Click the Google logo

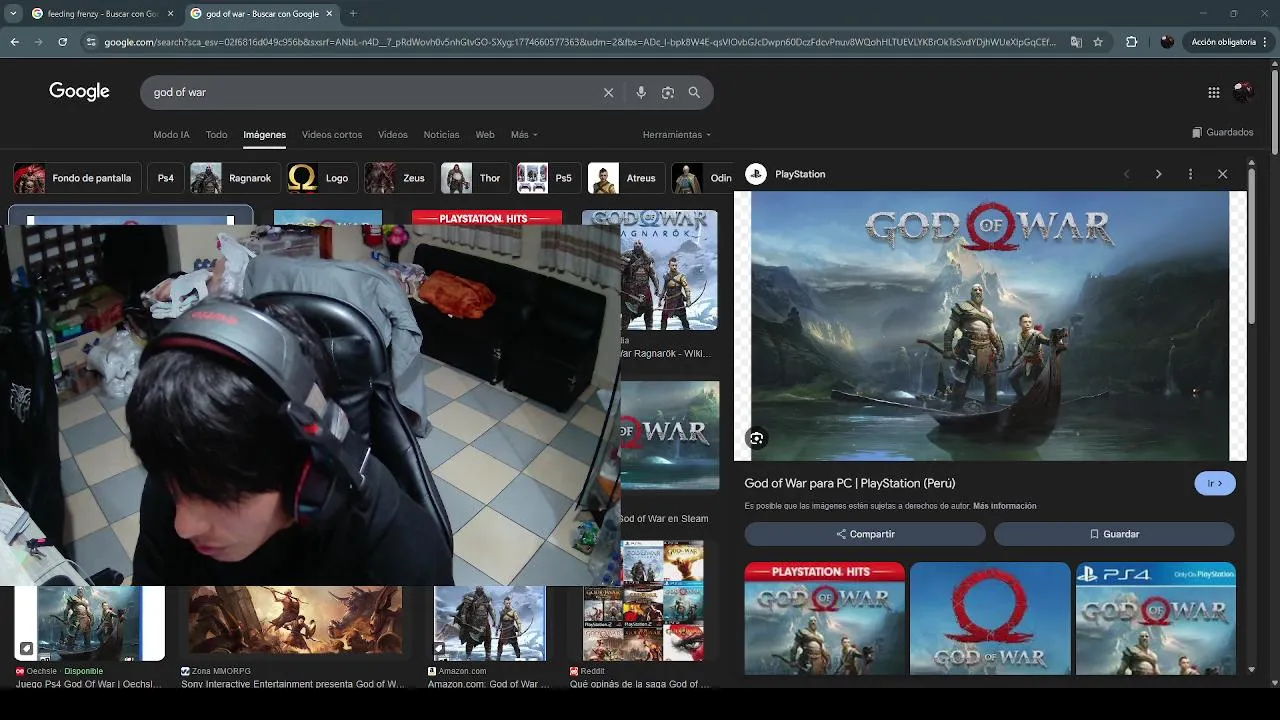click(79, 91)
